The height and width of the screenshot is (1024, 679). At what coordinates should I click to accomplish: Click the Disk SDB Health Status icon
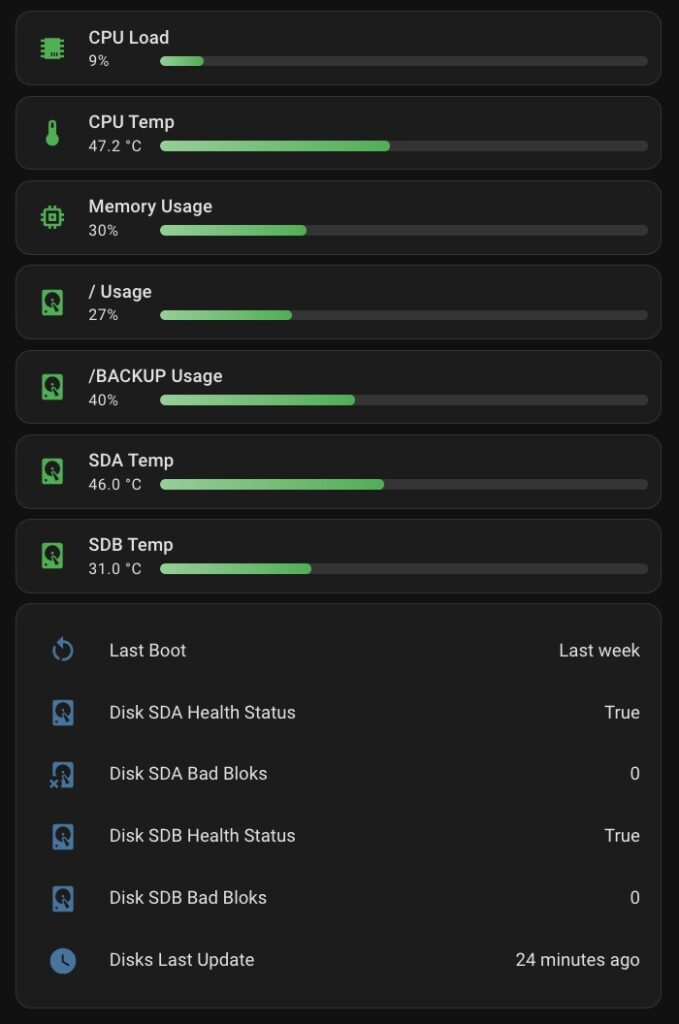pos(63,836)
